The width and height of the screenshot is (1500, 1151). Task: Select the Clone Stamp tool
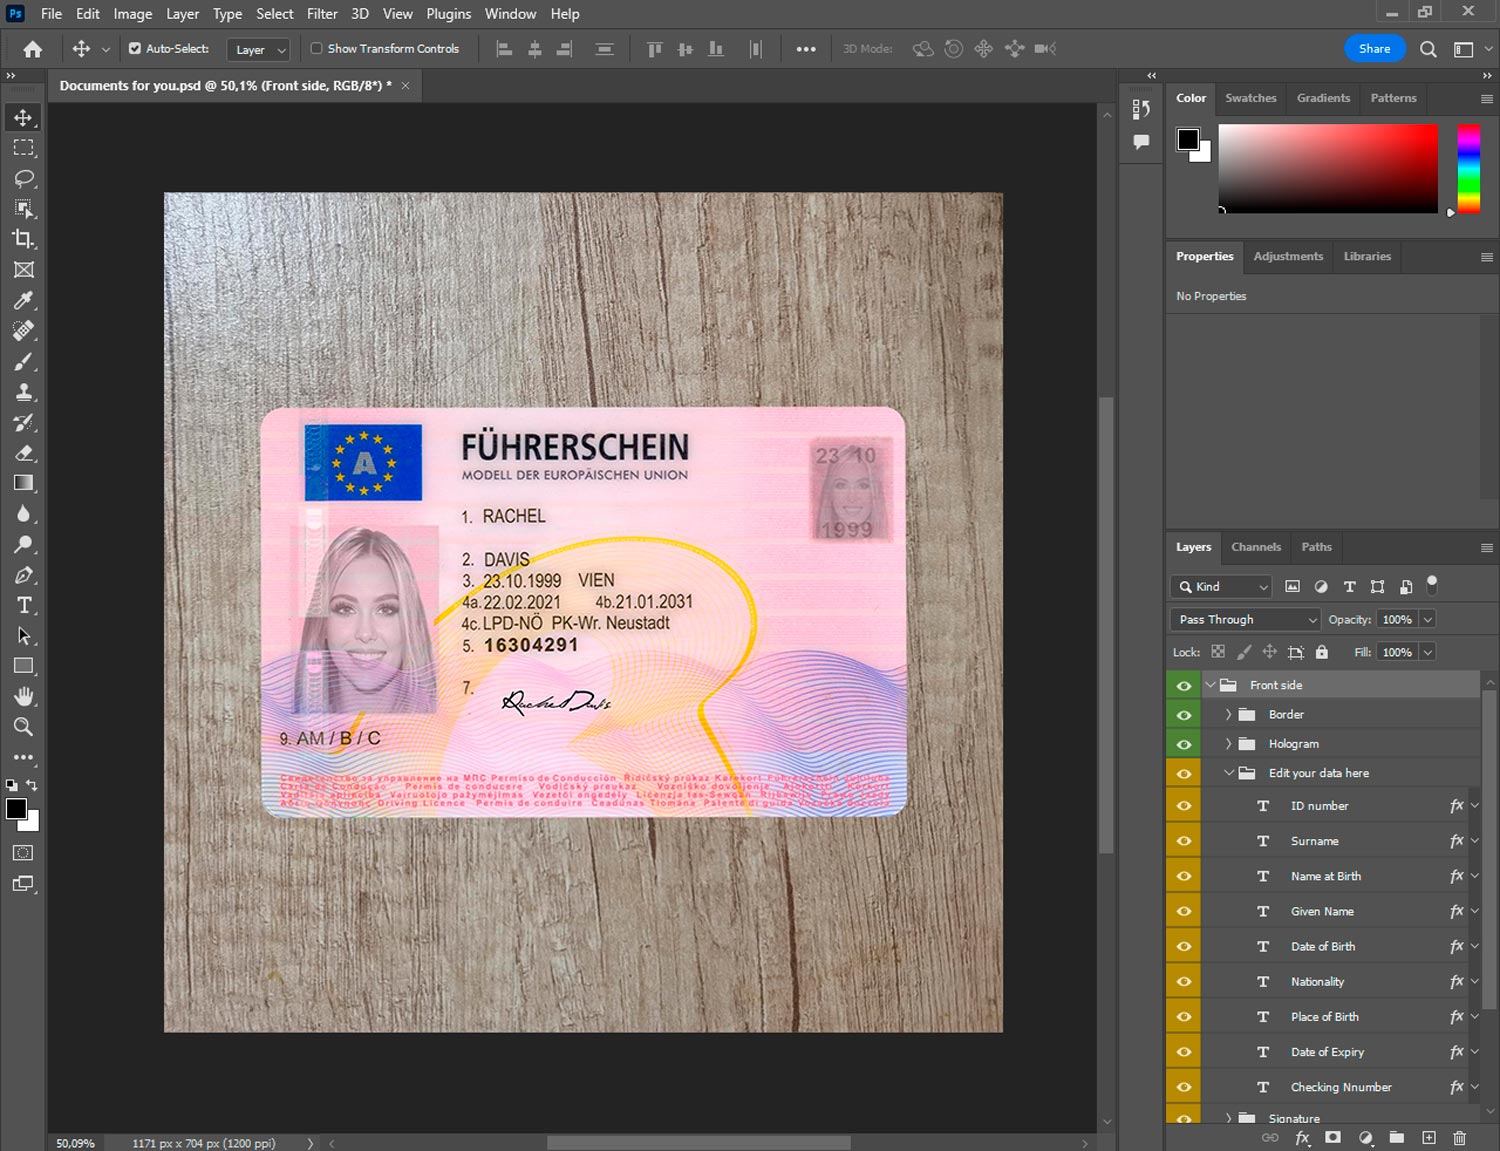pos(23,392)
